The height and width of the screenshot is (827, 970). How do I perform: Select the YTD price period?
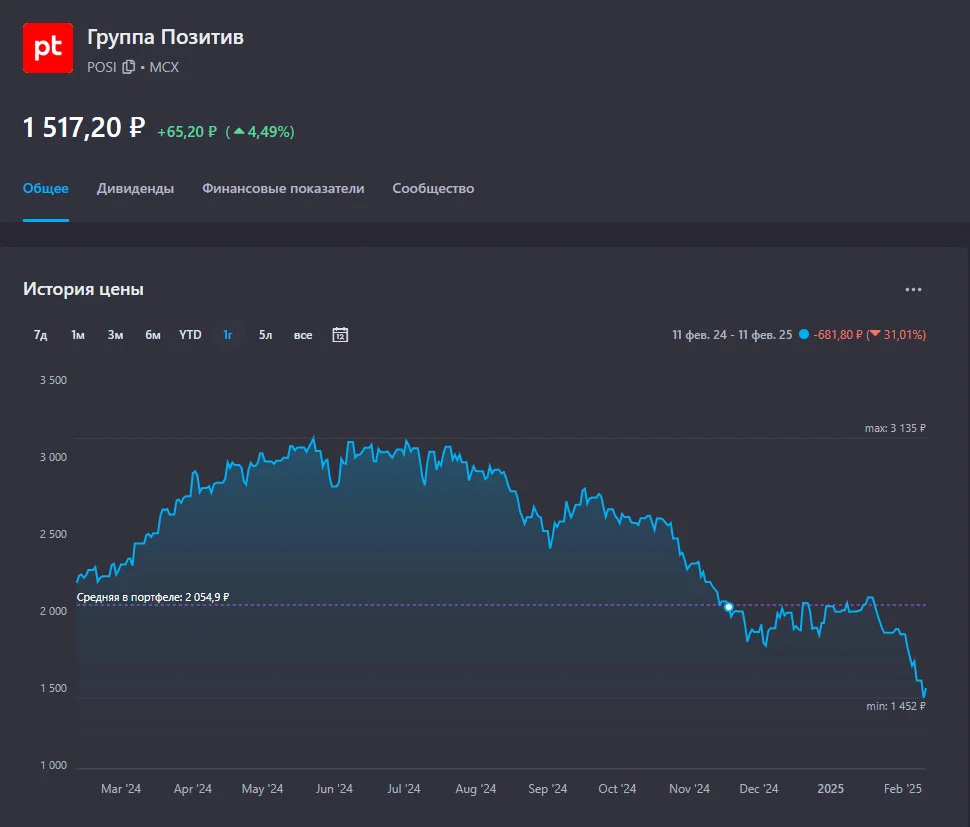tap(190, 335)
